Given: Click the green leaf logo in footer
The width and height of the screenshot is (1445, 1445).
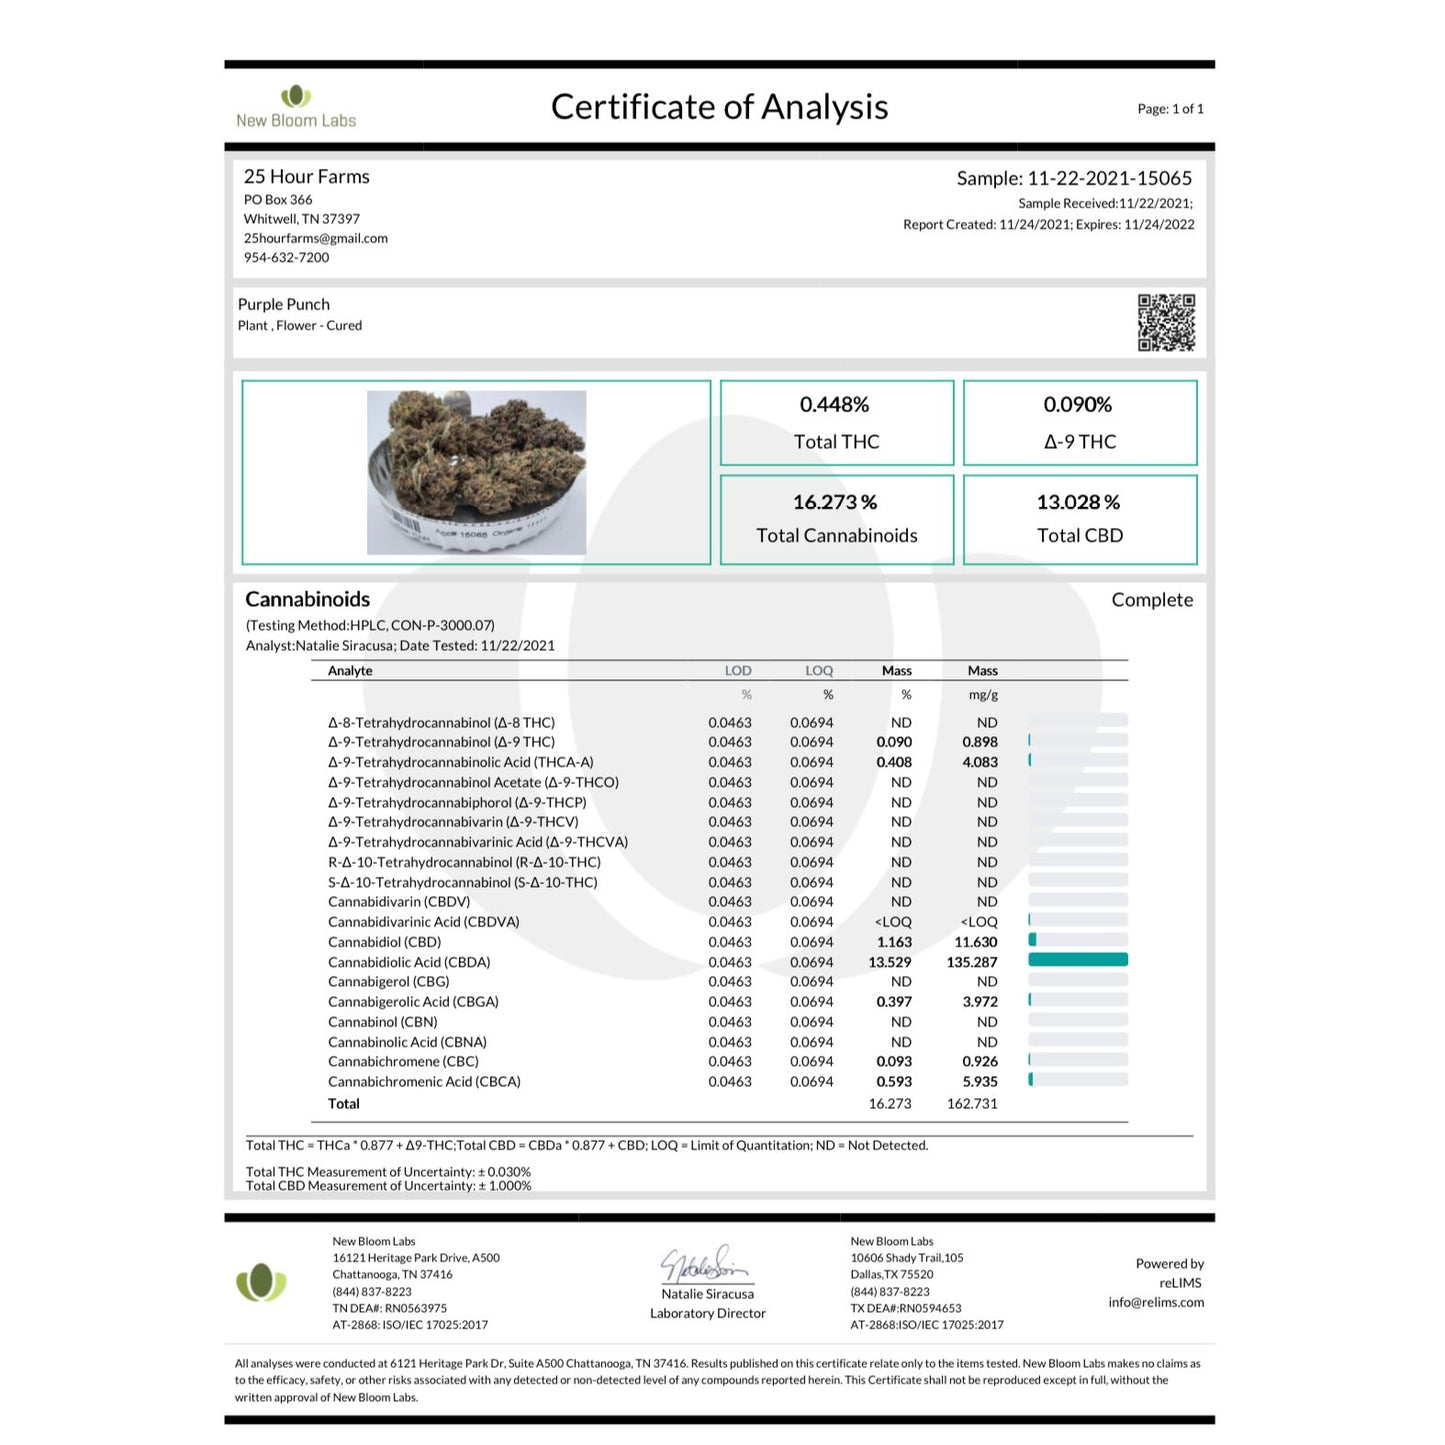Looking at the screenshot, I should pyautogui.click(x=262, y=1282).
